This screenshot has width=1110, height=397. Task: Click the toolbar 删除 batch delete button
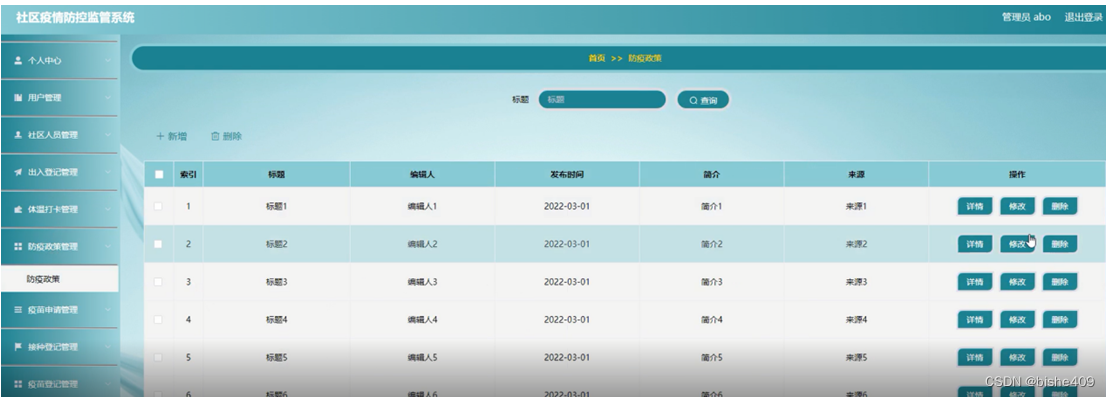227,137
